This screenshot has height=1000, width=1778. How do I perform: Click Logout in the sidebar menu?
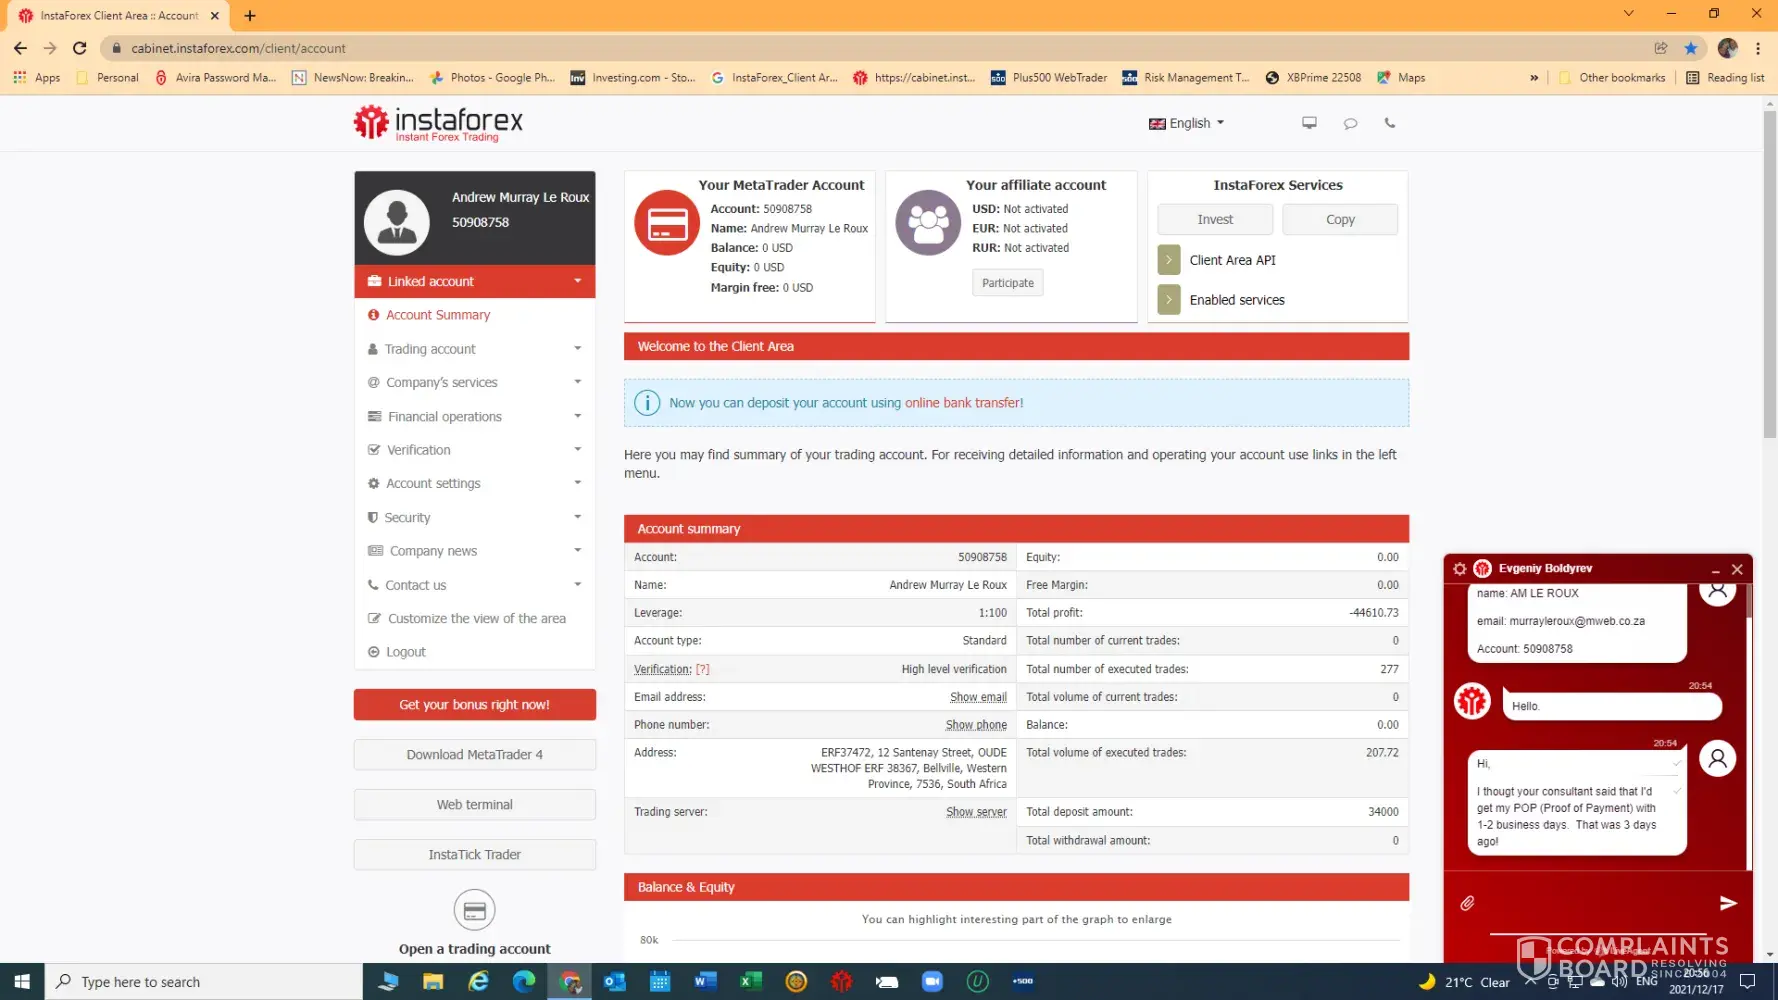coord(405,652)
